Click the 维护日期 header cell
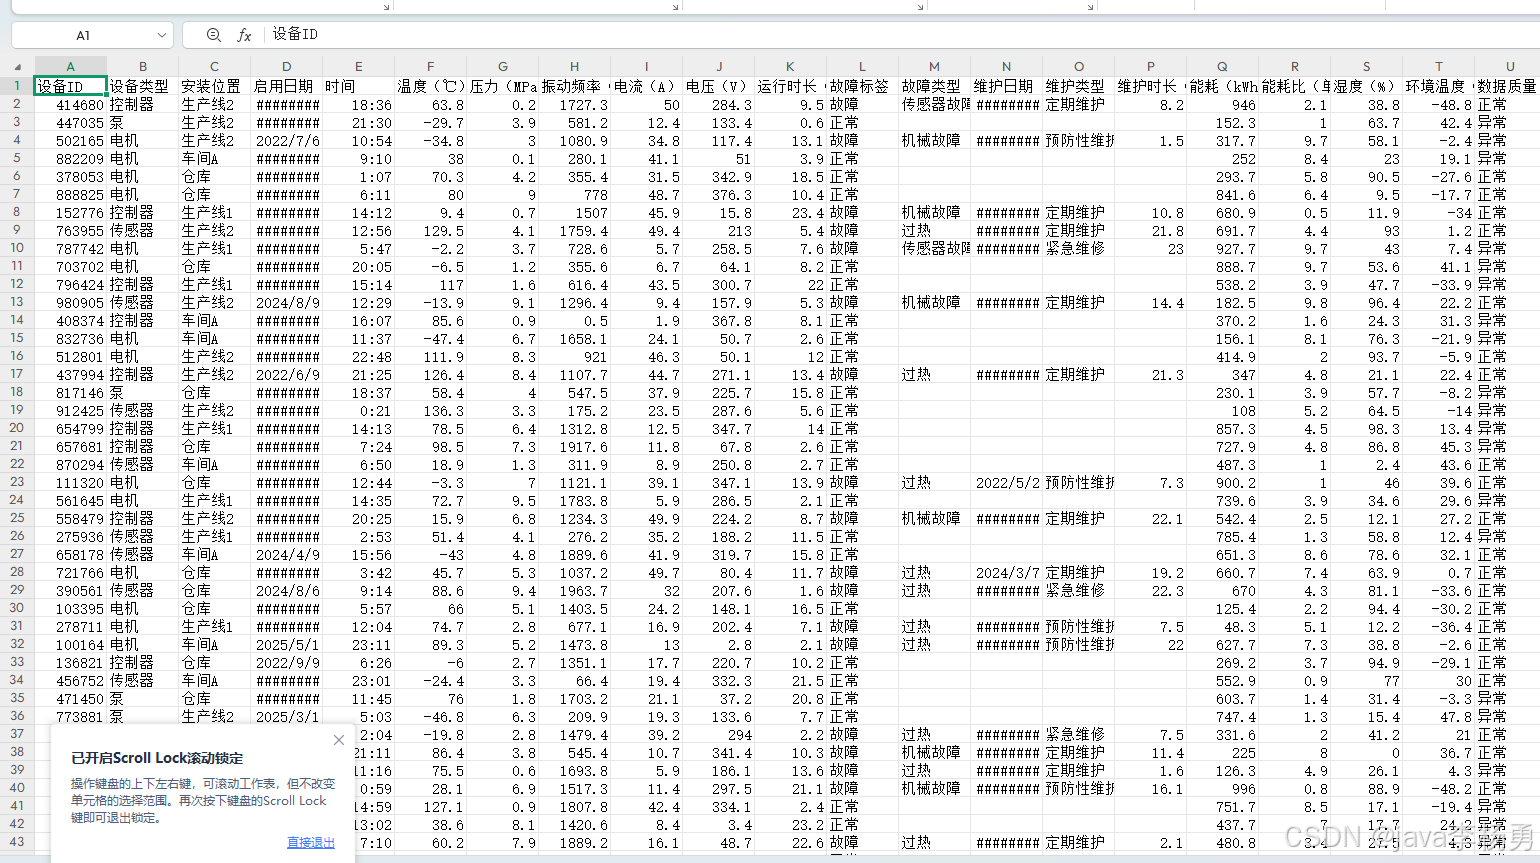Image resolution: width=1540 pixels, height=863 pixels. (x=1006, y=86)
